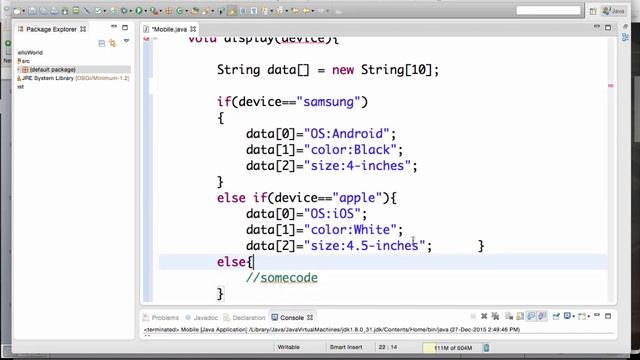
Task: Click the Smart Insert status entry
Action: click(x=346, y=347)
